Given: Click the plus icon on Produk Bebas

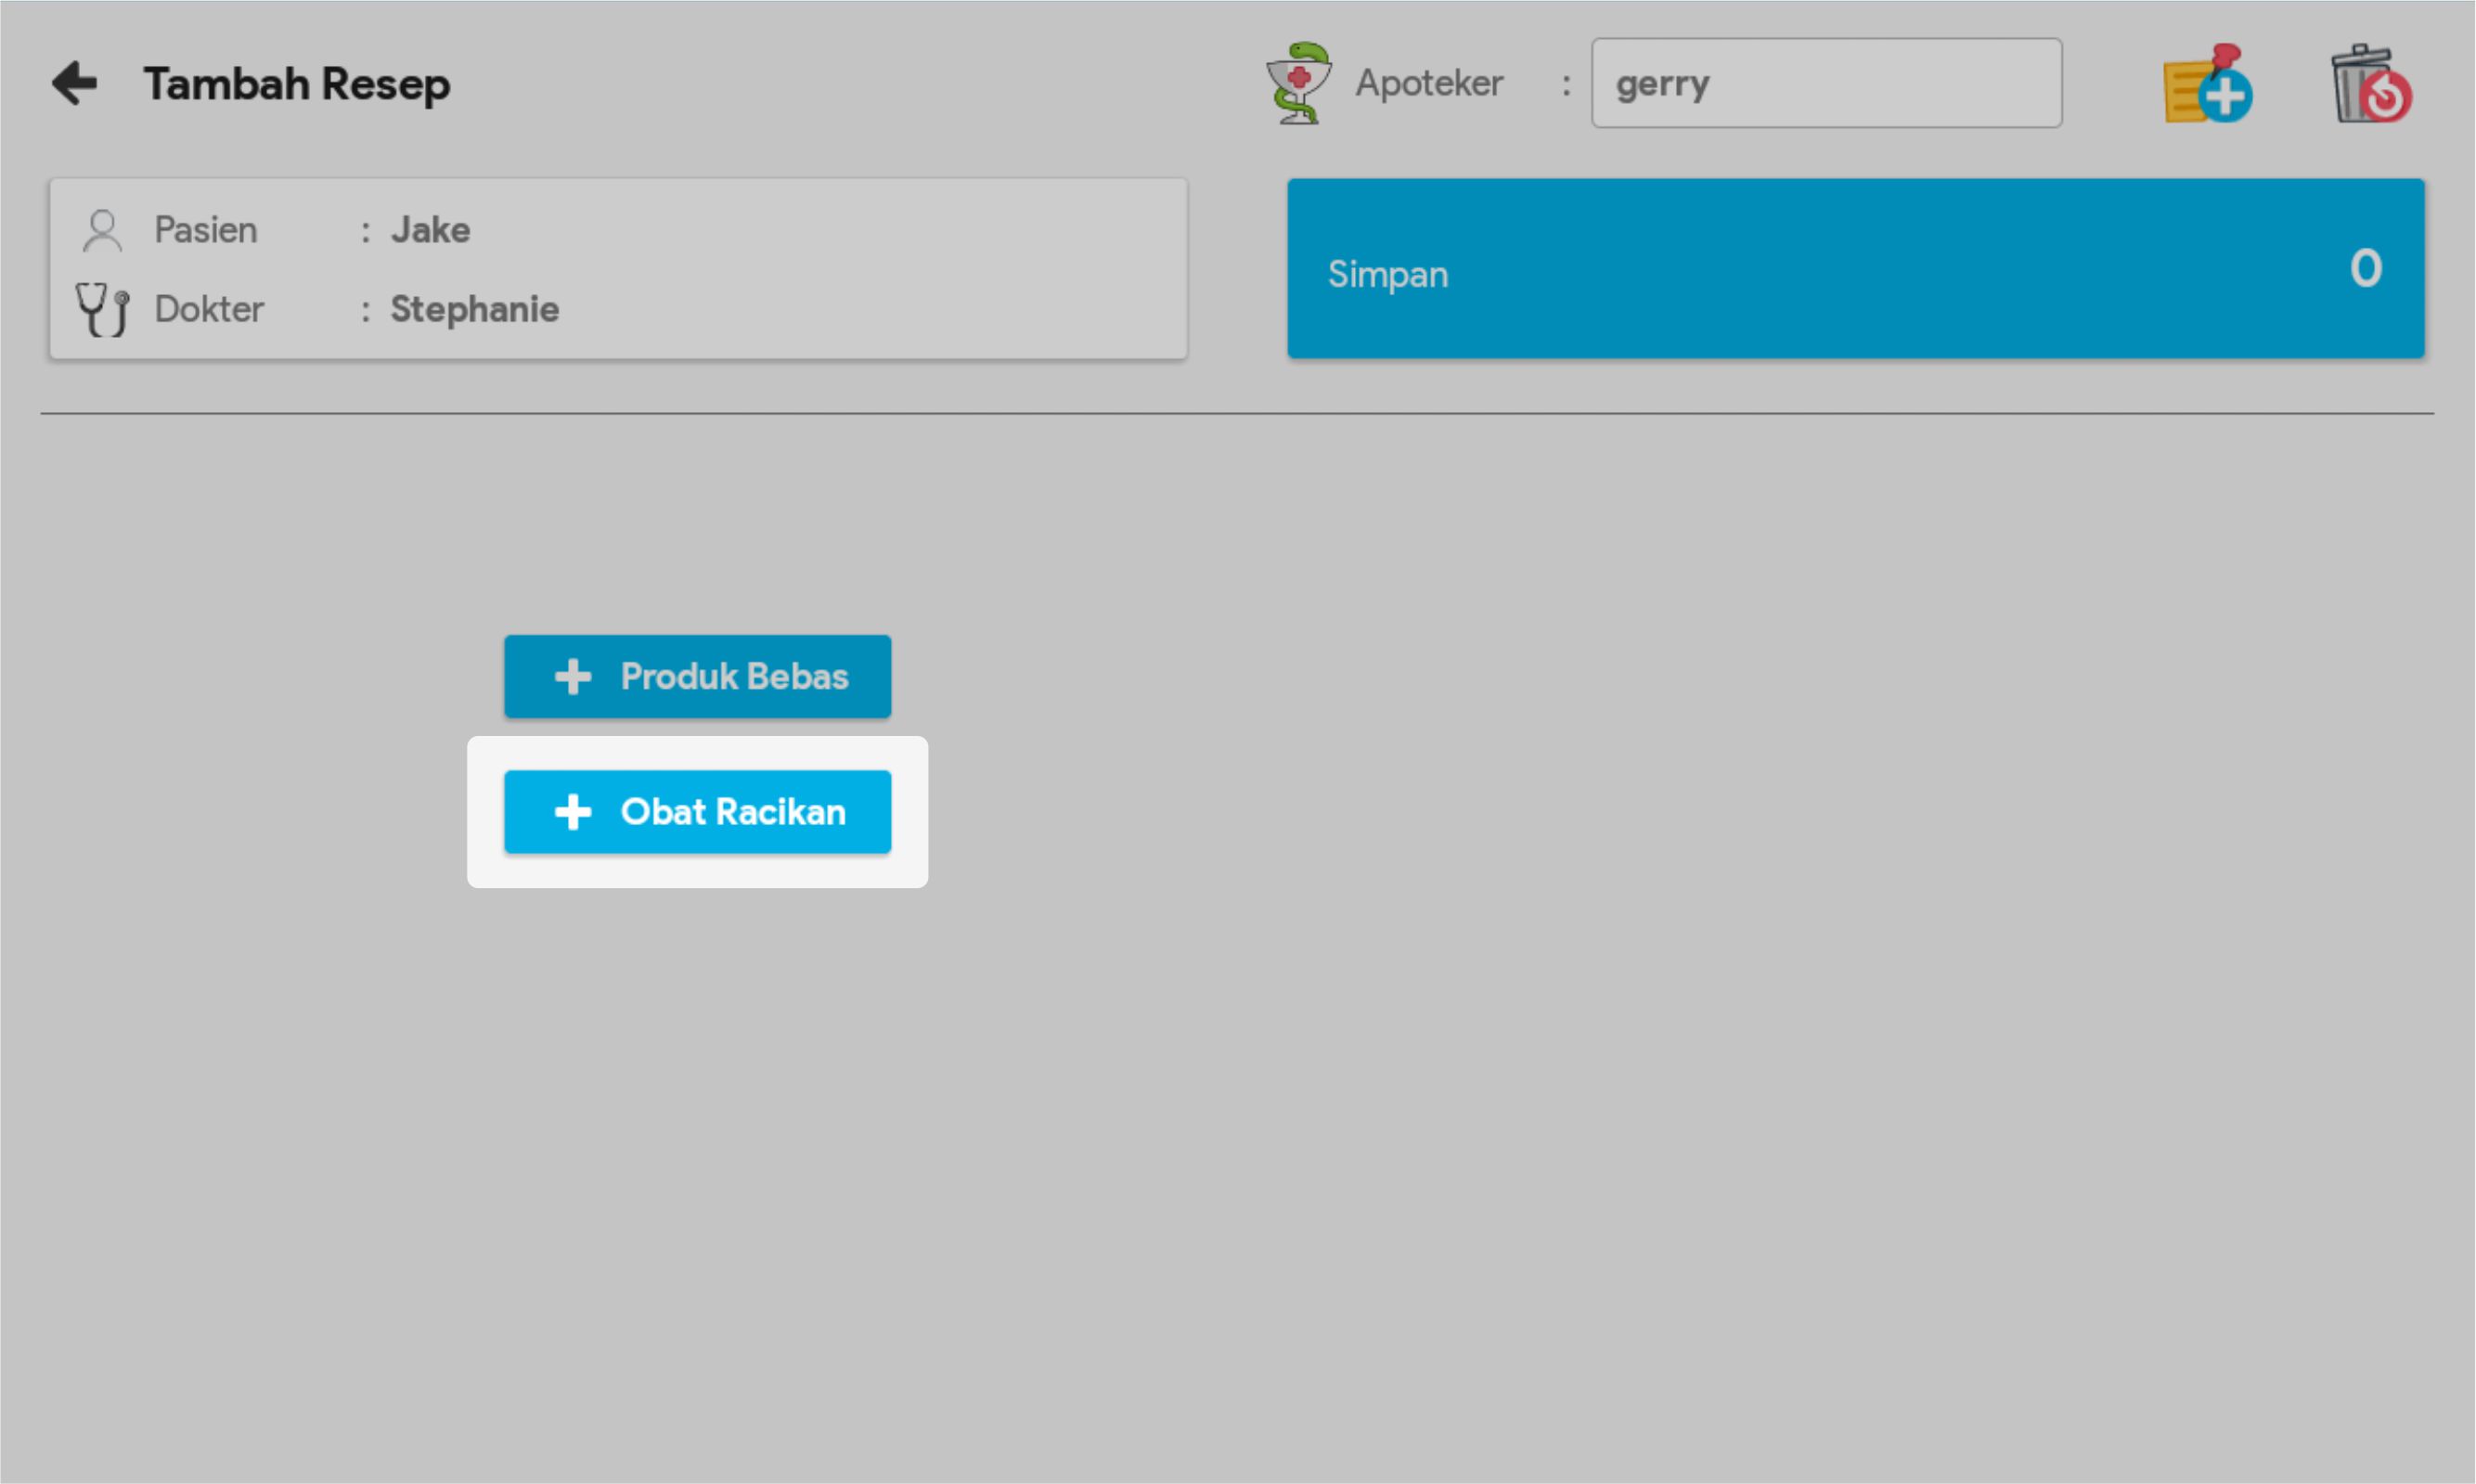Looking at the screenshot, I should (x=573, y=677).
